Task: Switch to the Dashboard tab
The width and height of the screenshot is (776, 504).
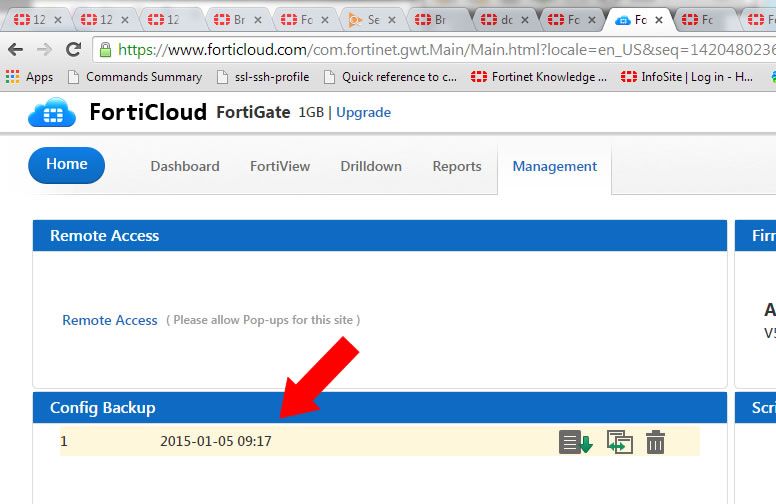Action: pyautogui.click(x=185, y=166)
